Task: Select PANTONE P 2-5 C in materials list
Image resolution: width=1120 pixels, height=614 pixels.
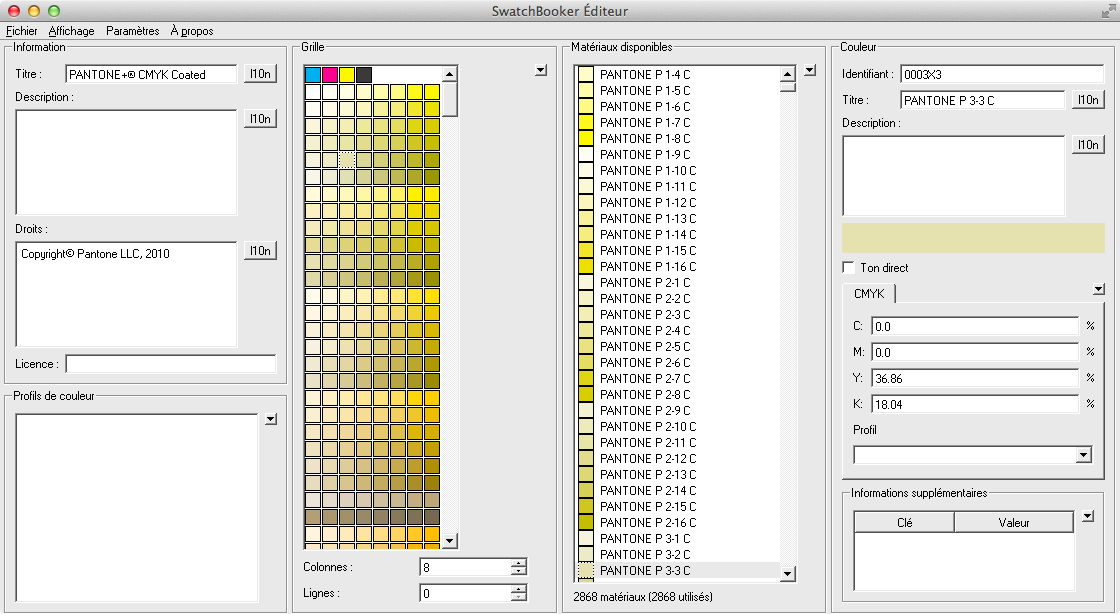Action: (x=677, y=346)
